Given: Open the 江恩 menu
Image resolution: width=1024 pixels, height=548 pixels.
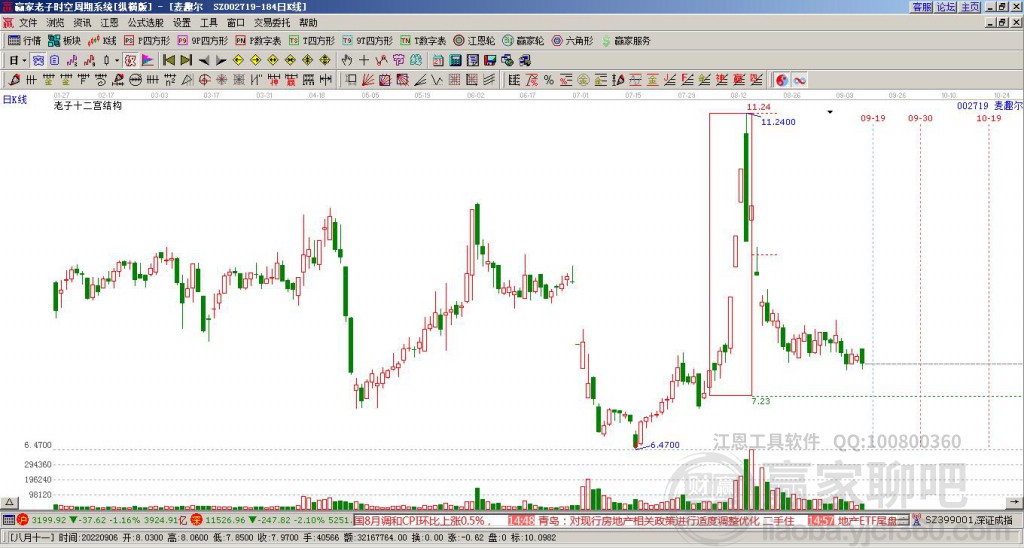Looking at the screenshot, I should pyautogui.click(x=109, y=23).
